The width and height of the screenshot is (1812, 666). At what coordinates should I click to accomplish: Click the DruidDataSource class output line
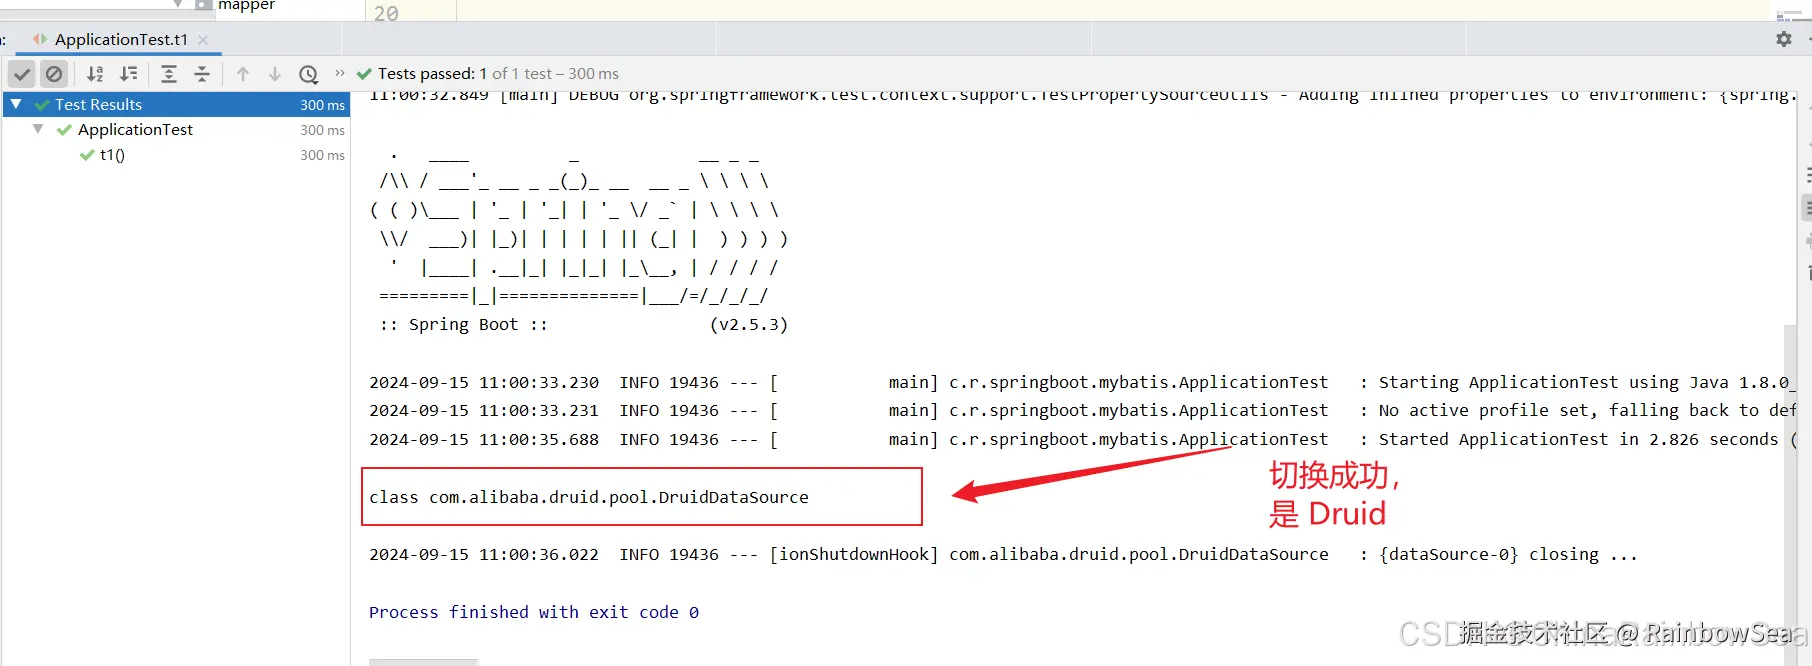pos(589,497)
